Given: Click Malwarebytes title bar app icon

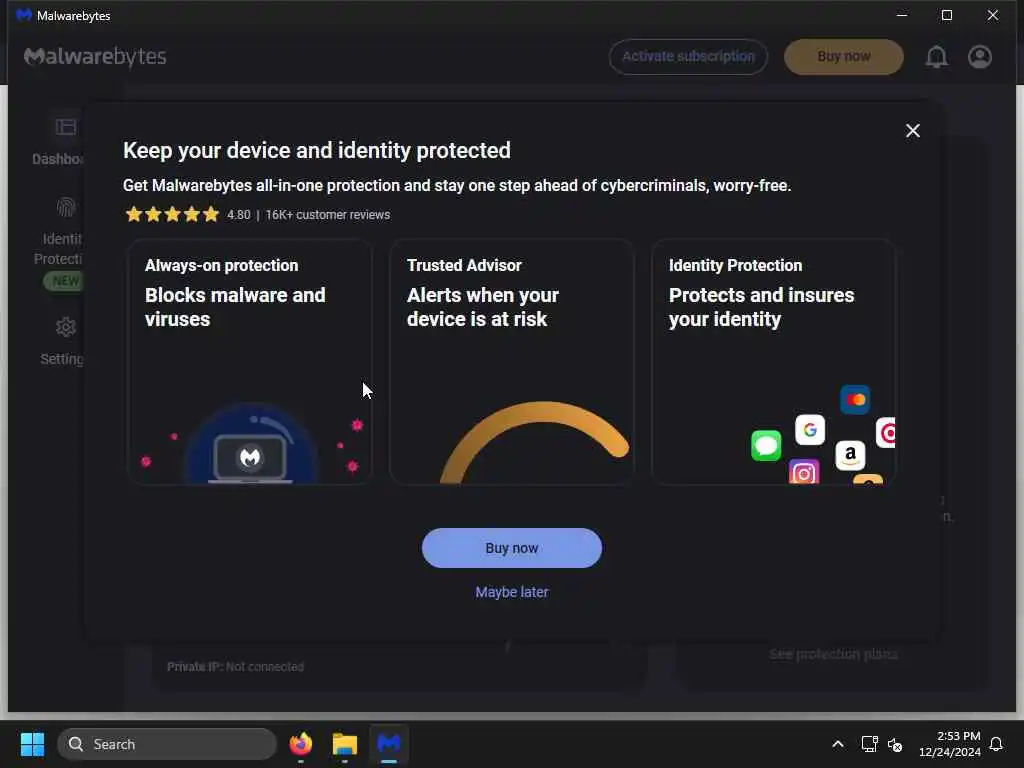Looking at the screenshot, I should point(24,15).
